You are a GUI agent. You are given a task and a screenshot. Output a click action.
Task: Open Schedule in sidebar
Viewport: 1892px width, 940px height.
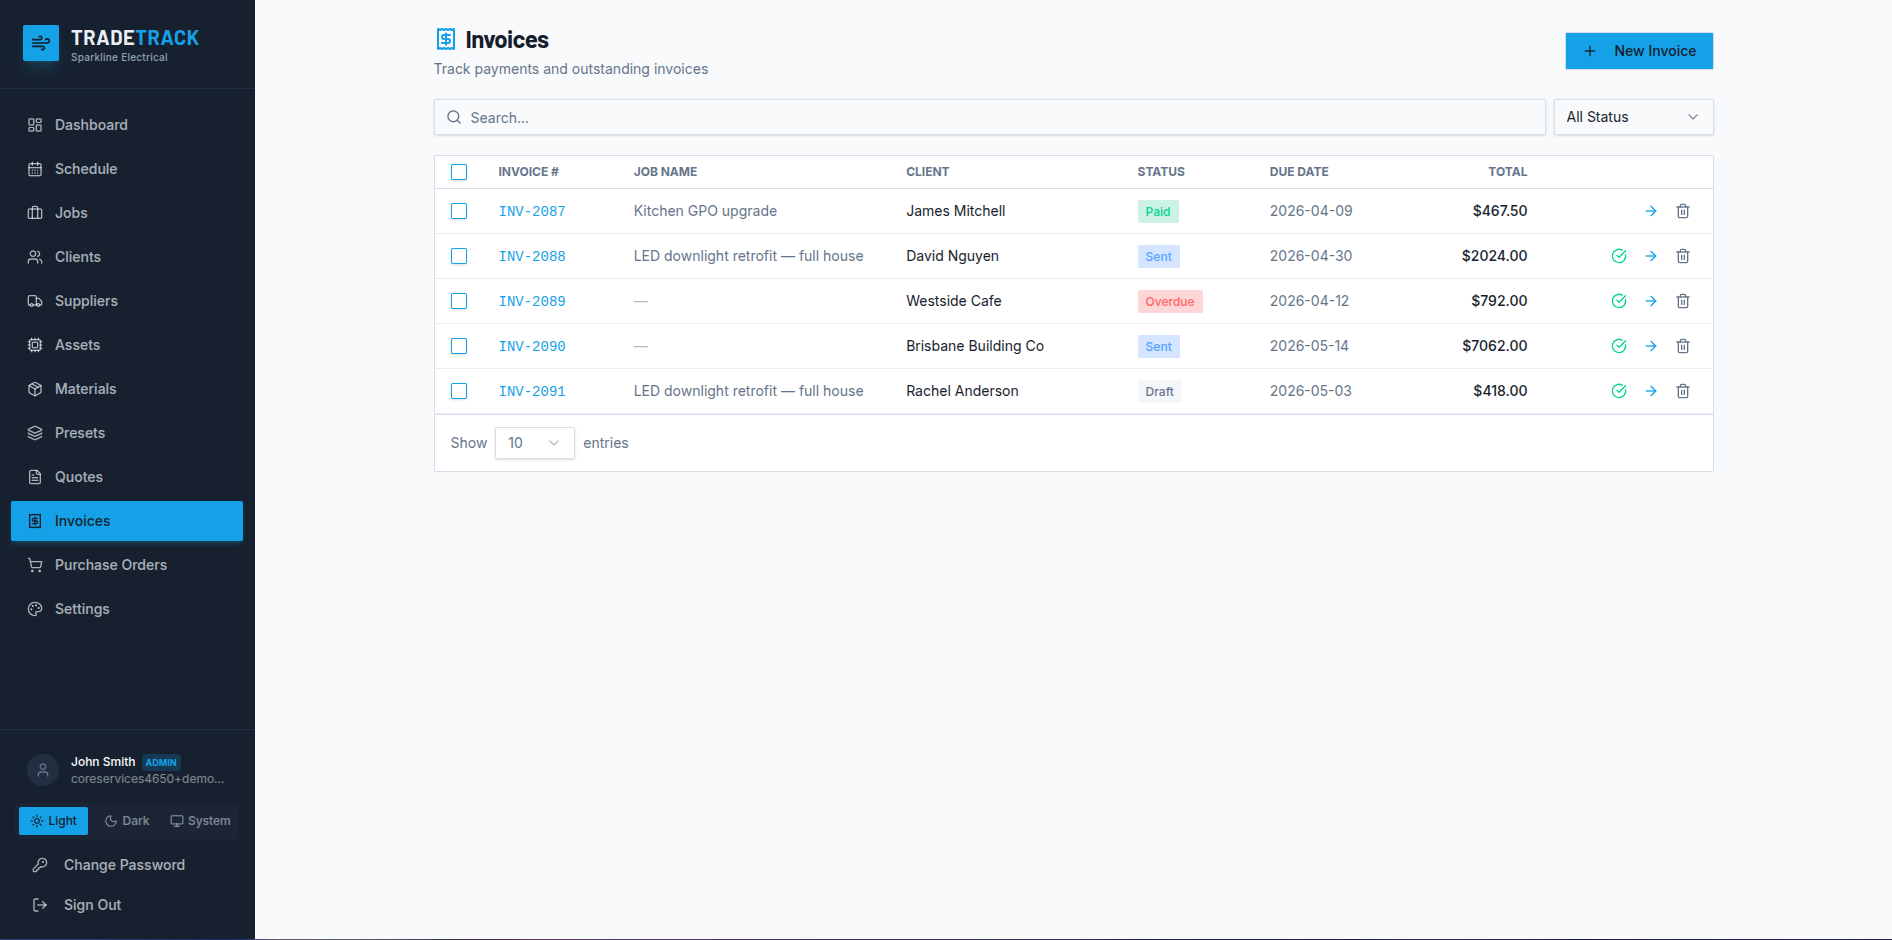pos(127,169)
